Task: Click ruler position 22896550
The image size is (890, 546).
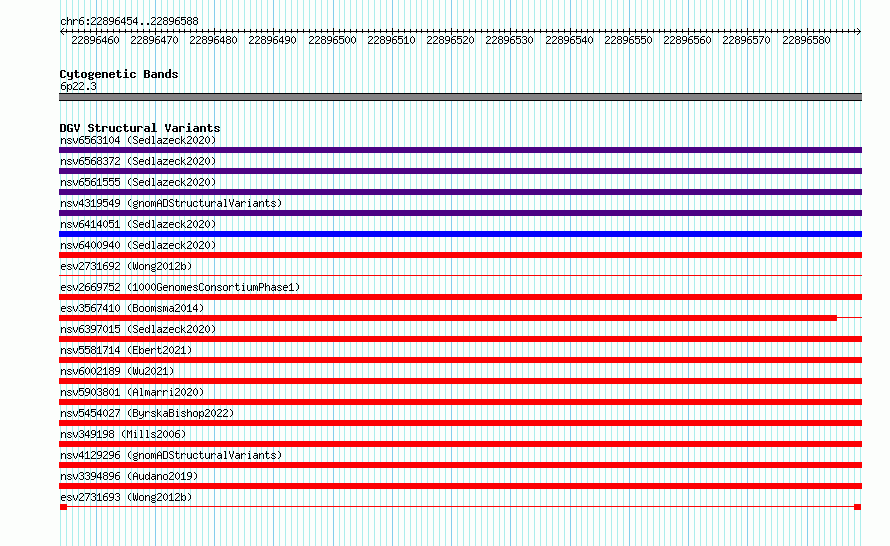Action: (628, 40)
